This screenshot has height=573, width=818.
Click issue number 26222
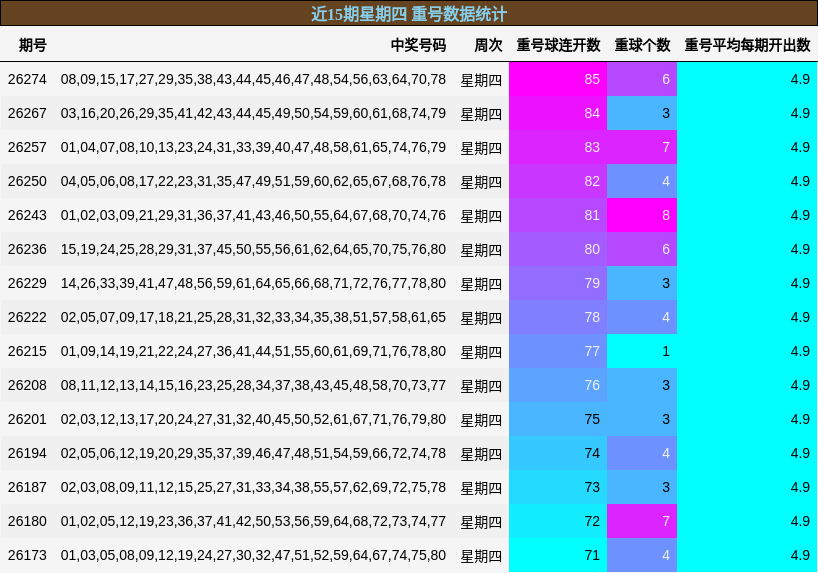coord(27,317)
